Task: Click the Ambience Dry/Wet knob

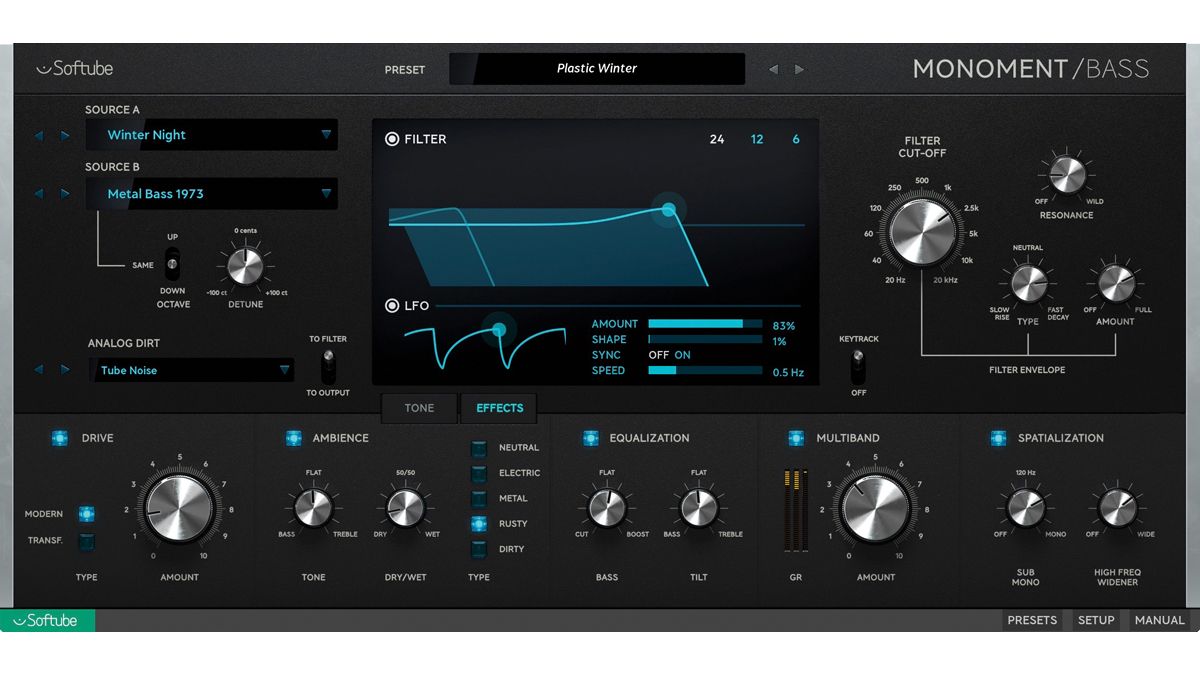Action: (405, 508)
